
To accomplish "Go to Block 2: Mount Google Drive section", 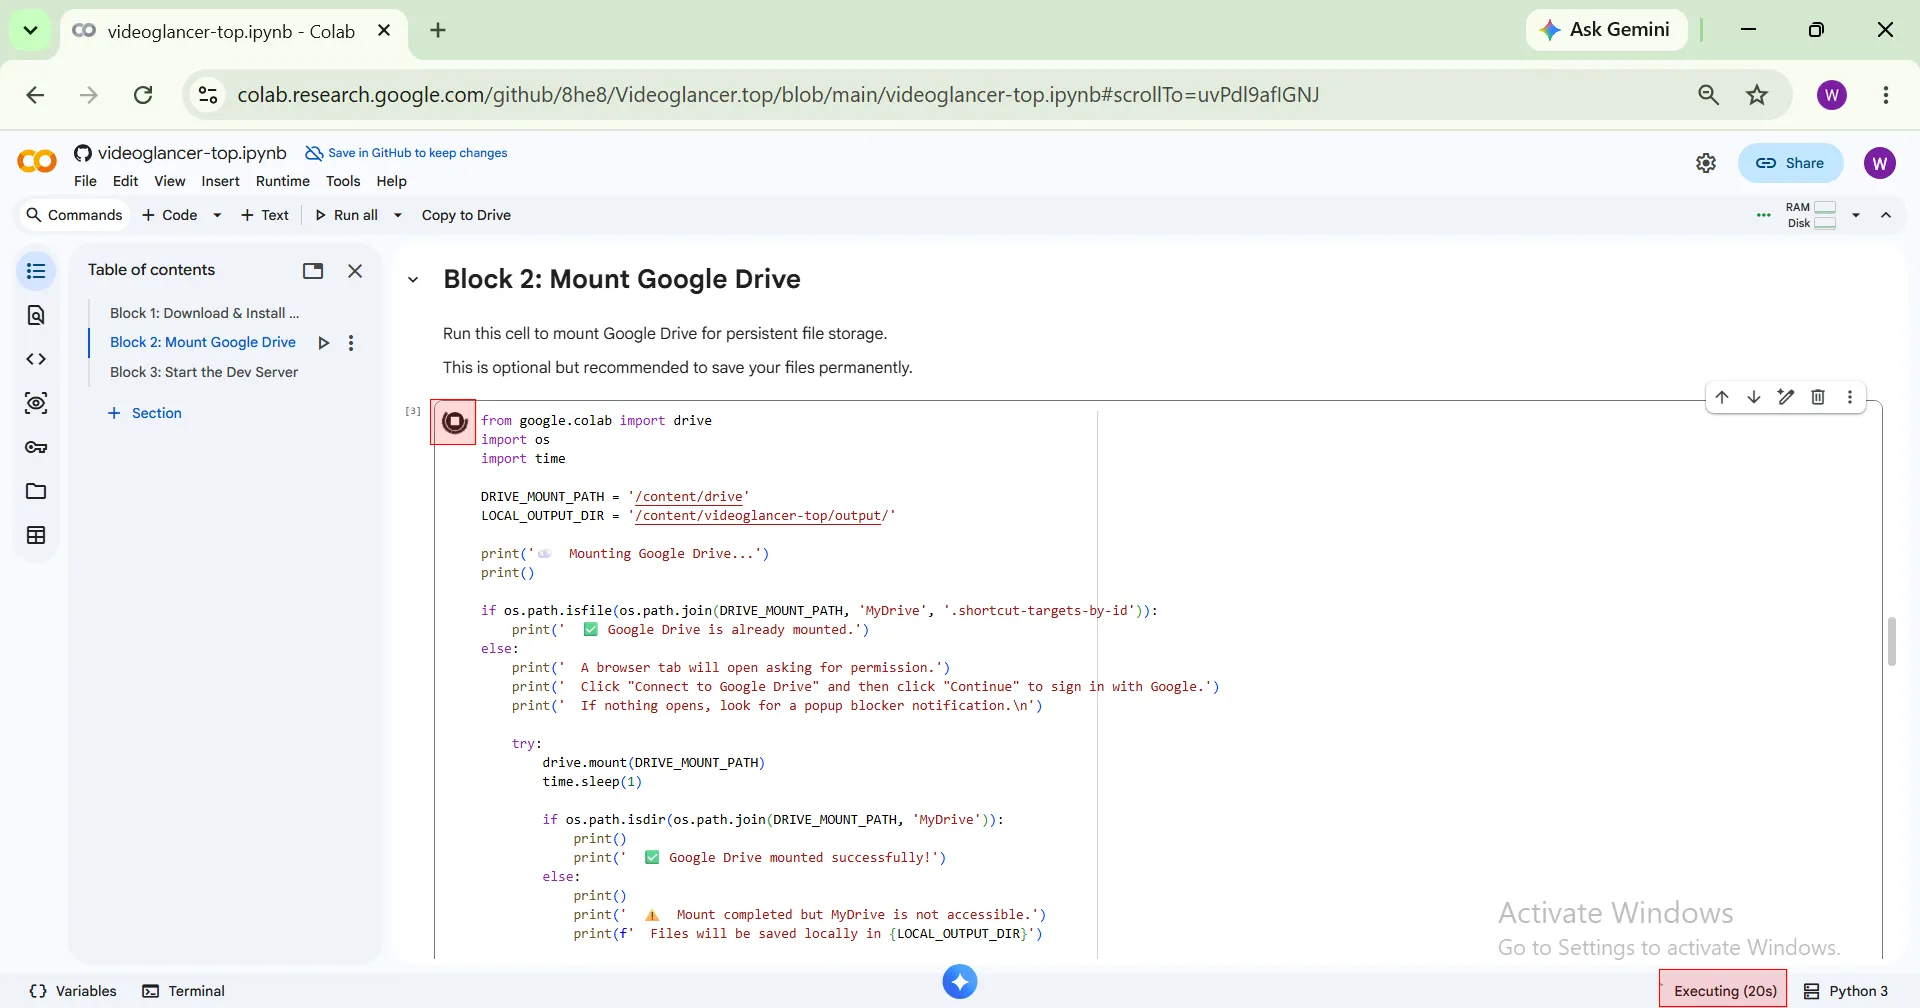I will (203, 342).
